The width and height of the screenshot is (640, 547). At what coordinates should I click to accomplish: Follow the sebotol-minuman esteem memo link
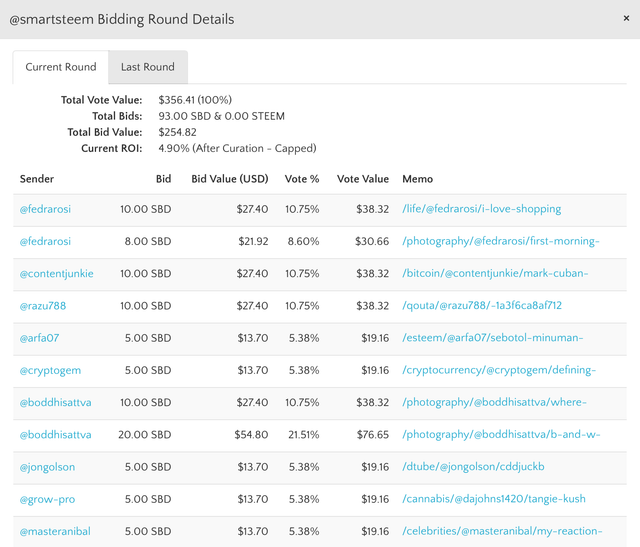(x=493, y=338)
